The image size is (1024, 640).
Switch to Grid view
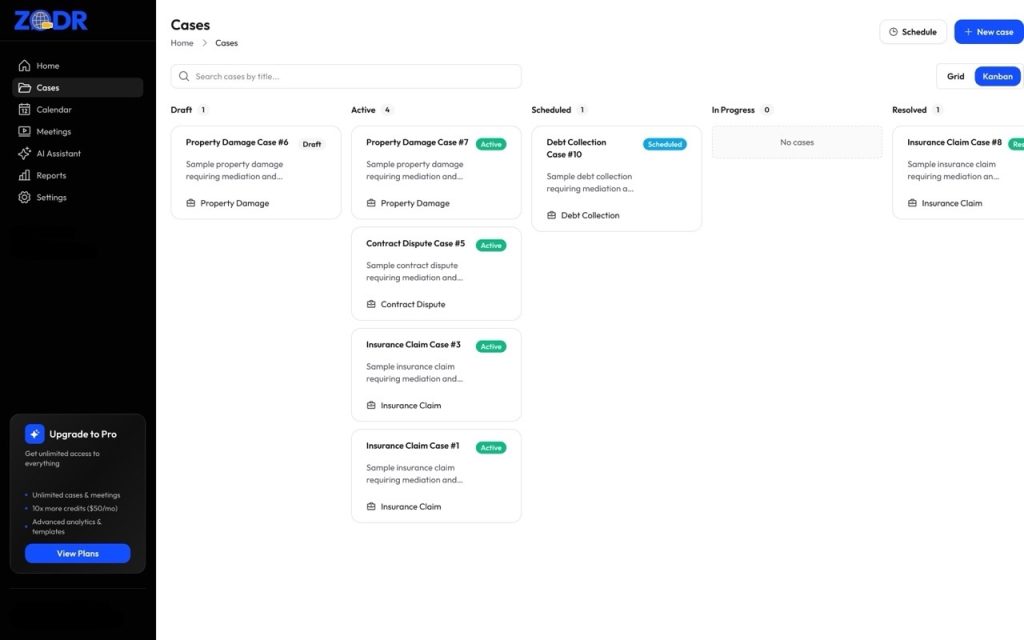click(x=956, y=76)
